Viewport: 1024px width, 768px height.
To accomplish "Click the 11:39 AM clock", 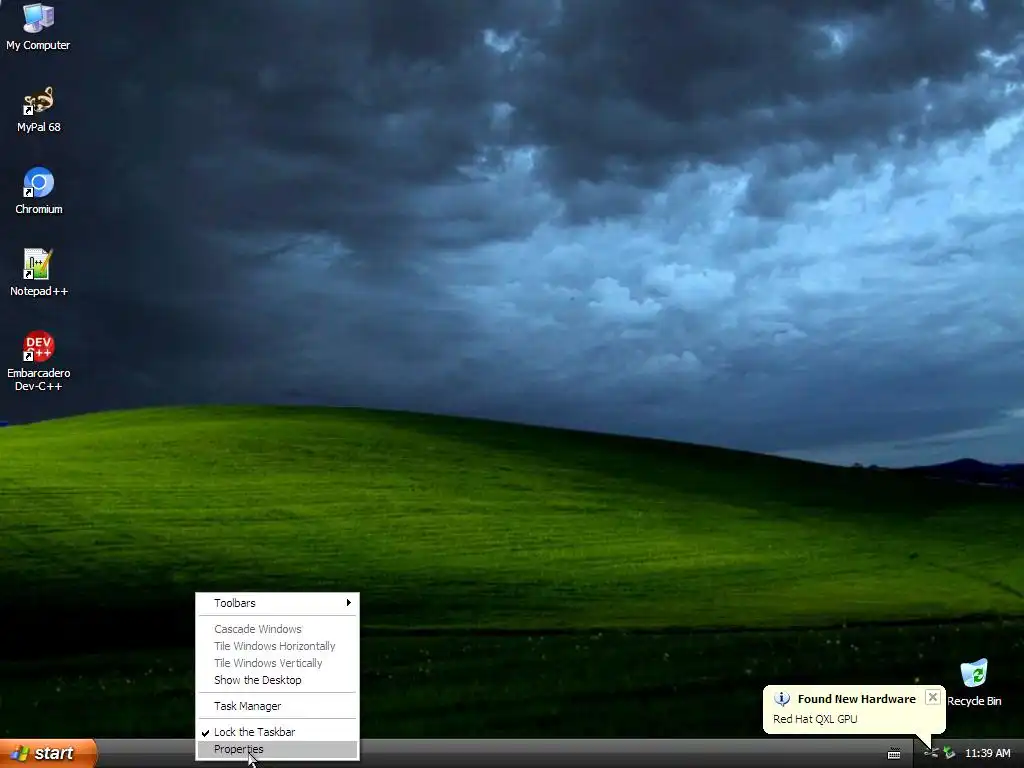I will (x=987, y=753).
